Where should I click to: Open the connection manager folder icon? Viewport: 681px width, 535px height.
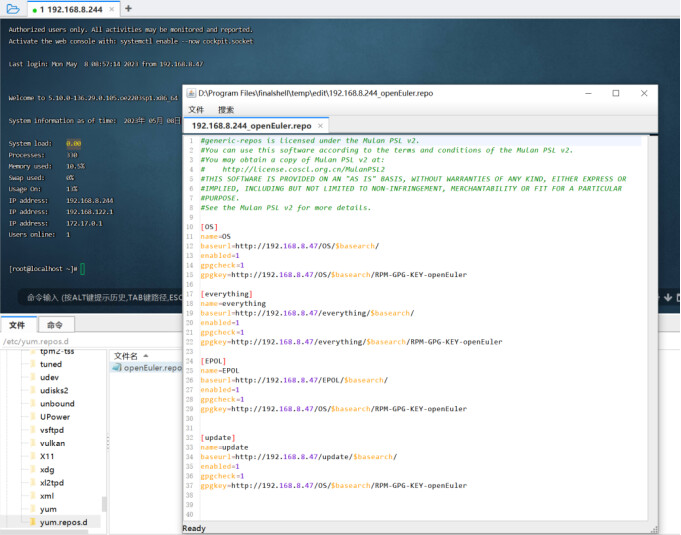click(x=11, y=8)
